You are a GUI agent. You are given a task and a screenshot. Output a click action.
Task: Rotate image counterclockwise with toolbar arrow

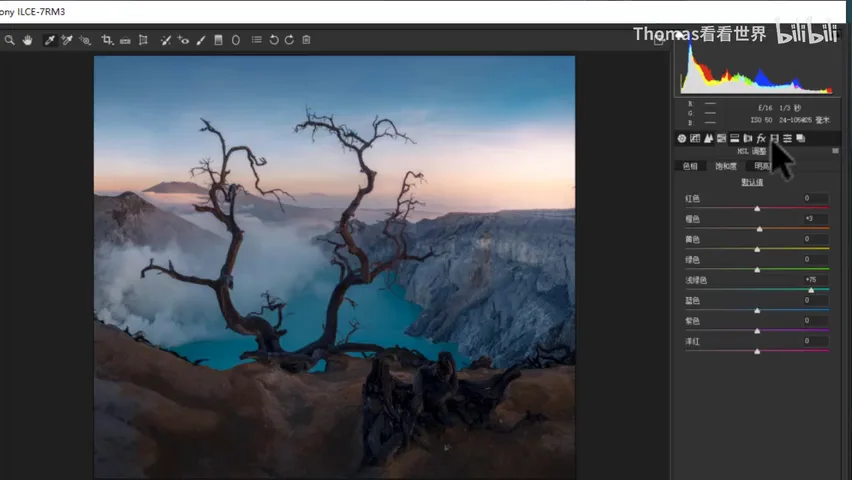click(274, 40)
